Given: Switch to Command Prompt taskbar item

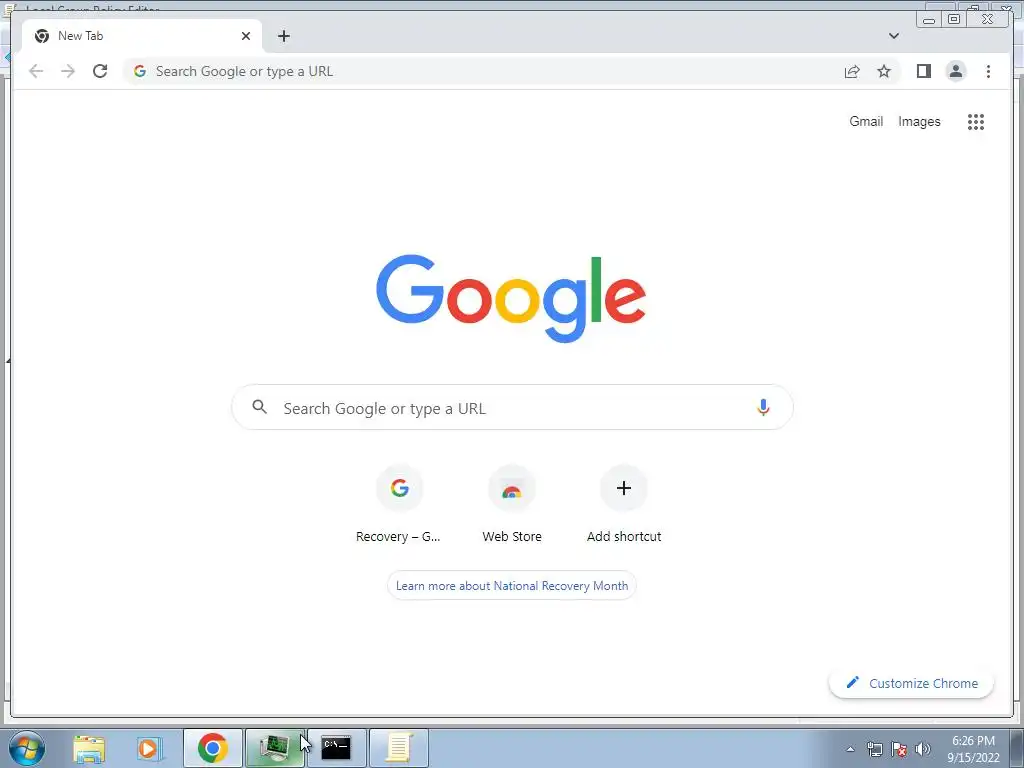Looking at the screenshot, I should click(336, 748).
